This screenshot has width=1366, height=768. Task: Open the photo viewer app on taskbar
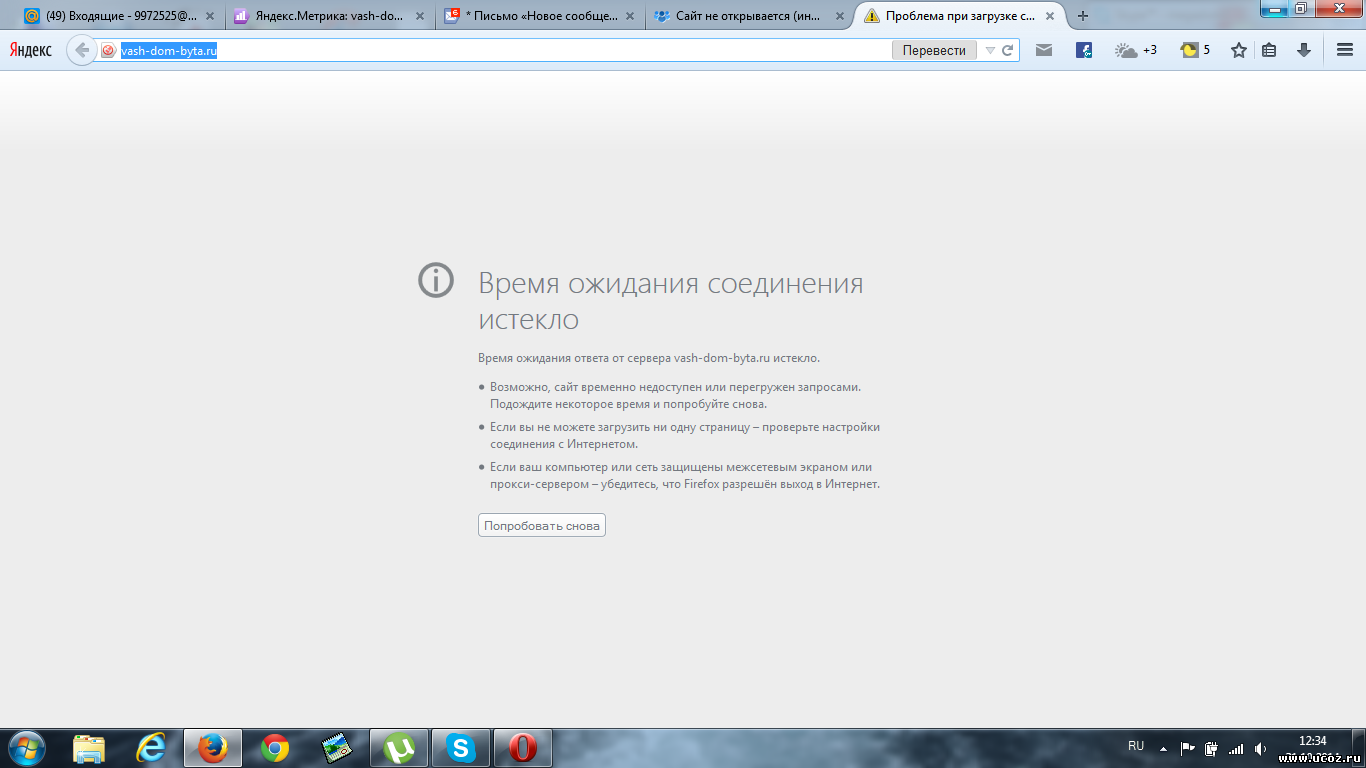coord(337,748)
